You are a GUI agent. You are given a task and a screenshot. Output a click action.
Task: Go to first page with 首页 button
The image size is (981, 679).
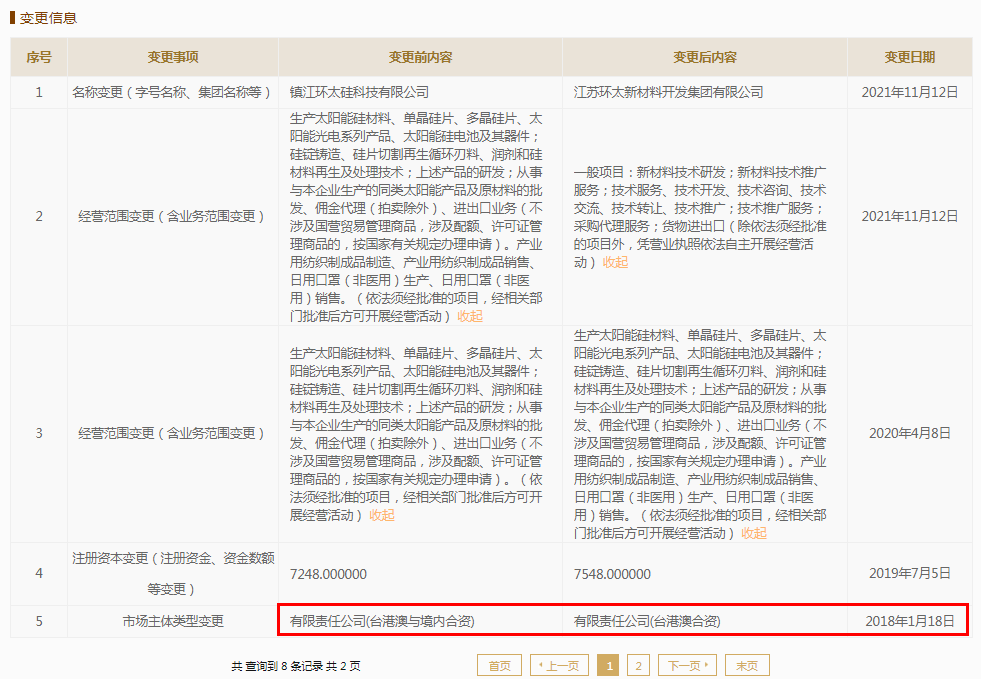499,665
